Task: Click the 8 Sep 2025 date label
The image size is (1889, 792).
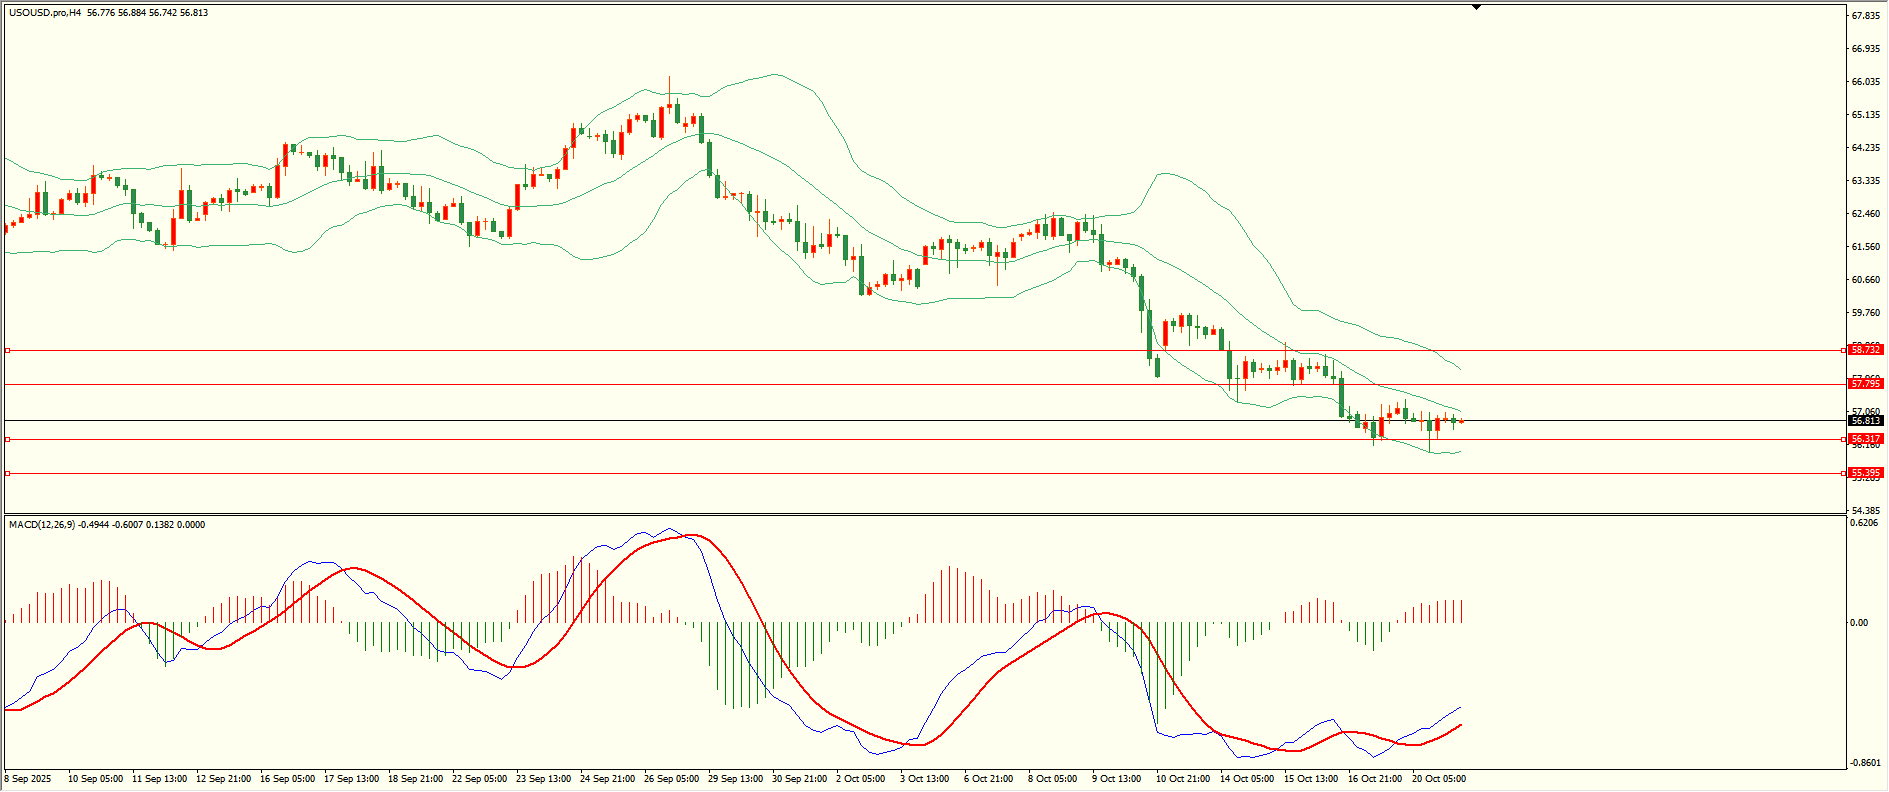Action: coord(28,779)
